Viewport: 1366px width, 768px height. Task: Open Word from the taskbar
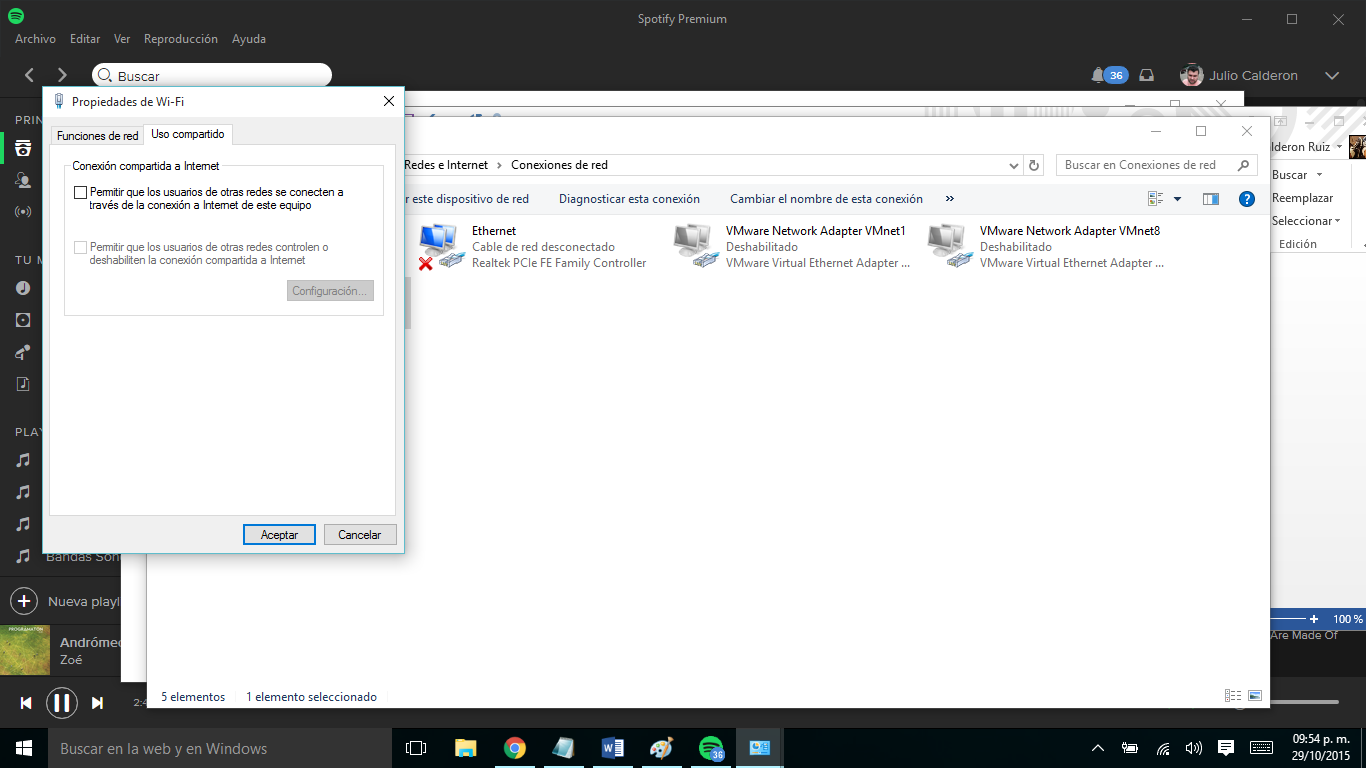tap(612, 748)
